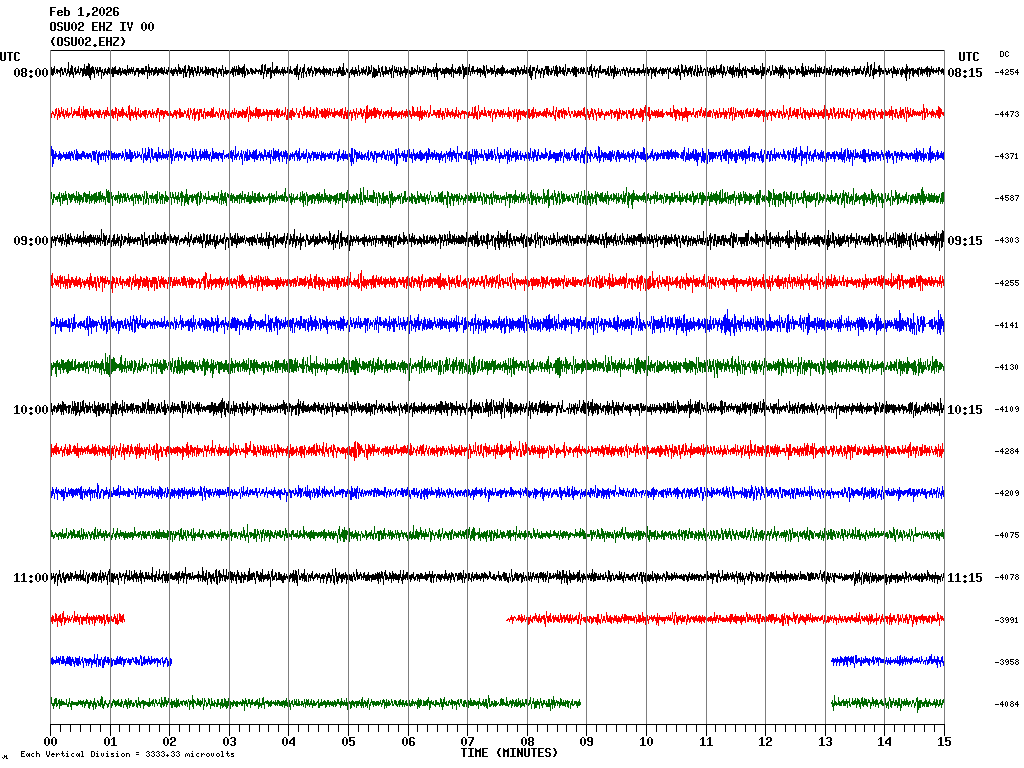
Task: Select the 08 minute tick label
Action: click(x=527, y=742)
